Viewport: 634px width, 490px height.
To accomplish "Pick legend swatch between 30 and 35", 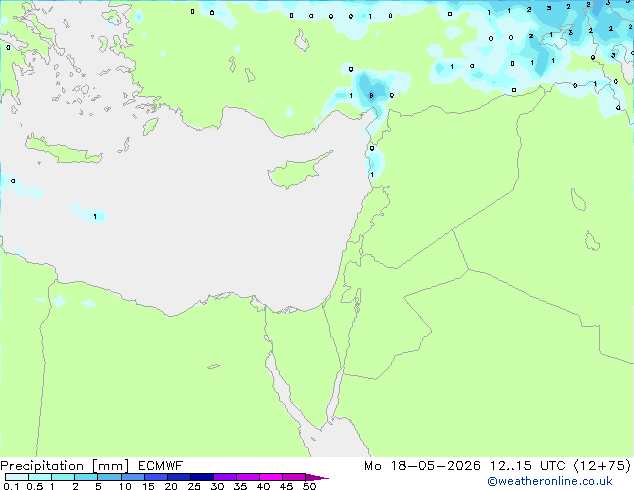I will tap(224, 477).
